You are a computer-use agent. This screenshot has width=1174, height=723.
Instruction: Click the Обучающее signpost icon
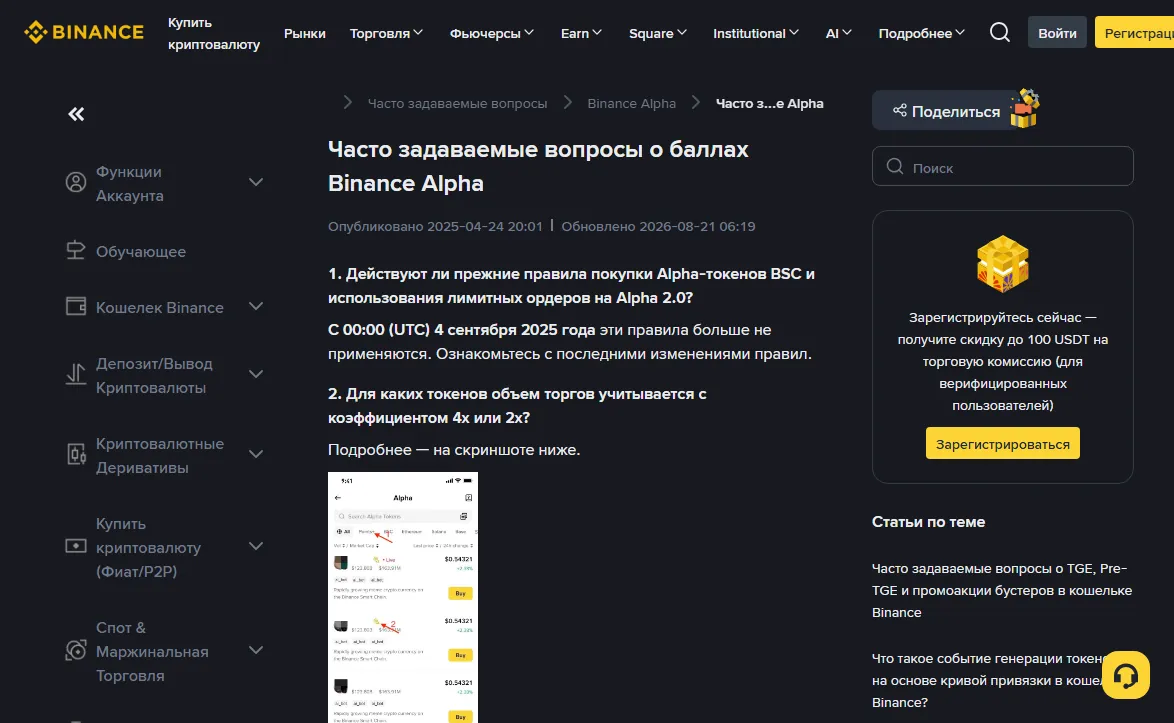tap(76, 251)
